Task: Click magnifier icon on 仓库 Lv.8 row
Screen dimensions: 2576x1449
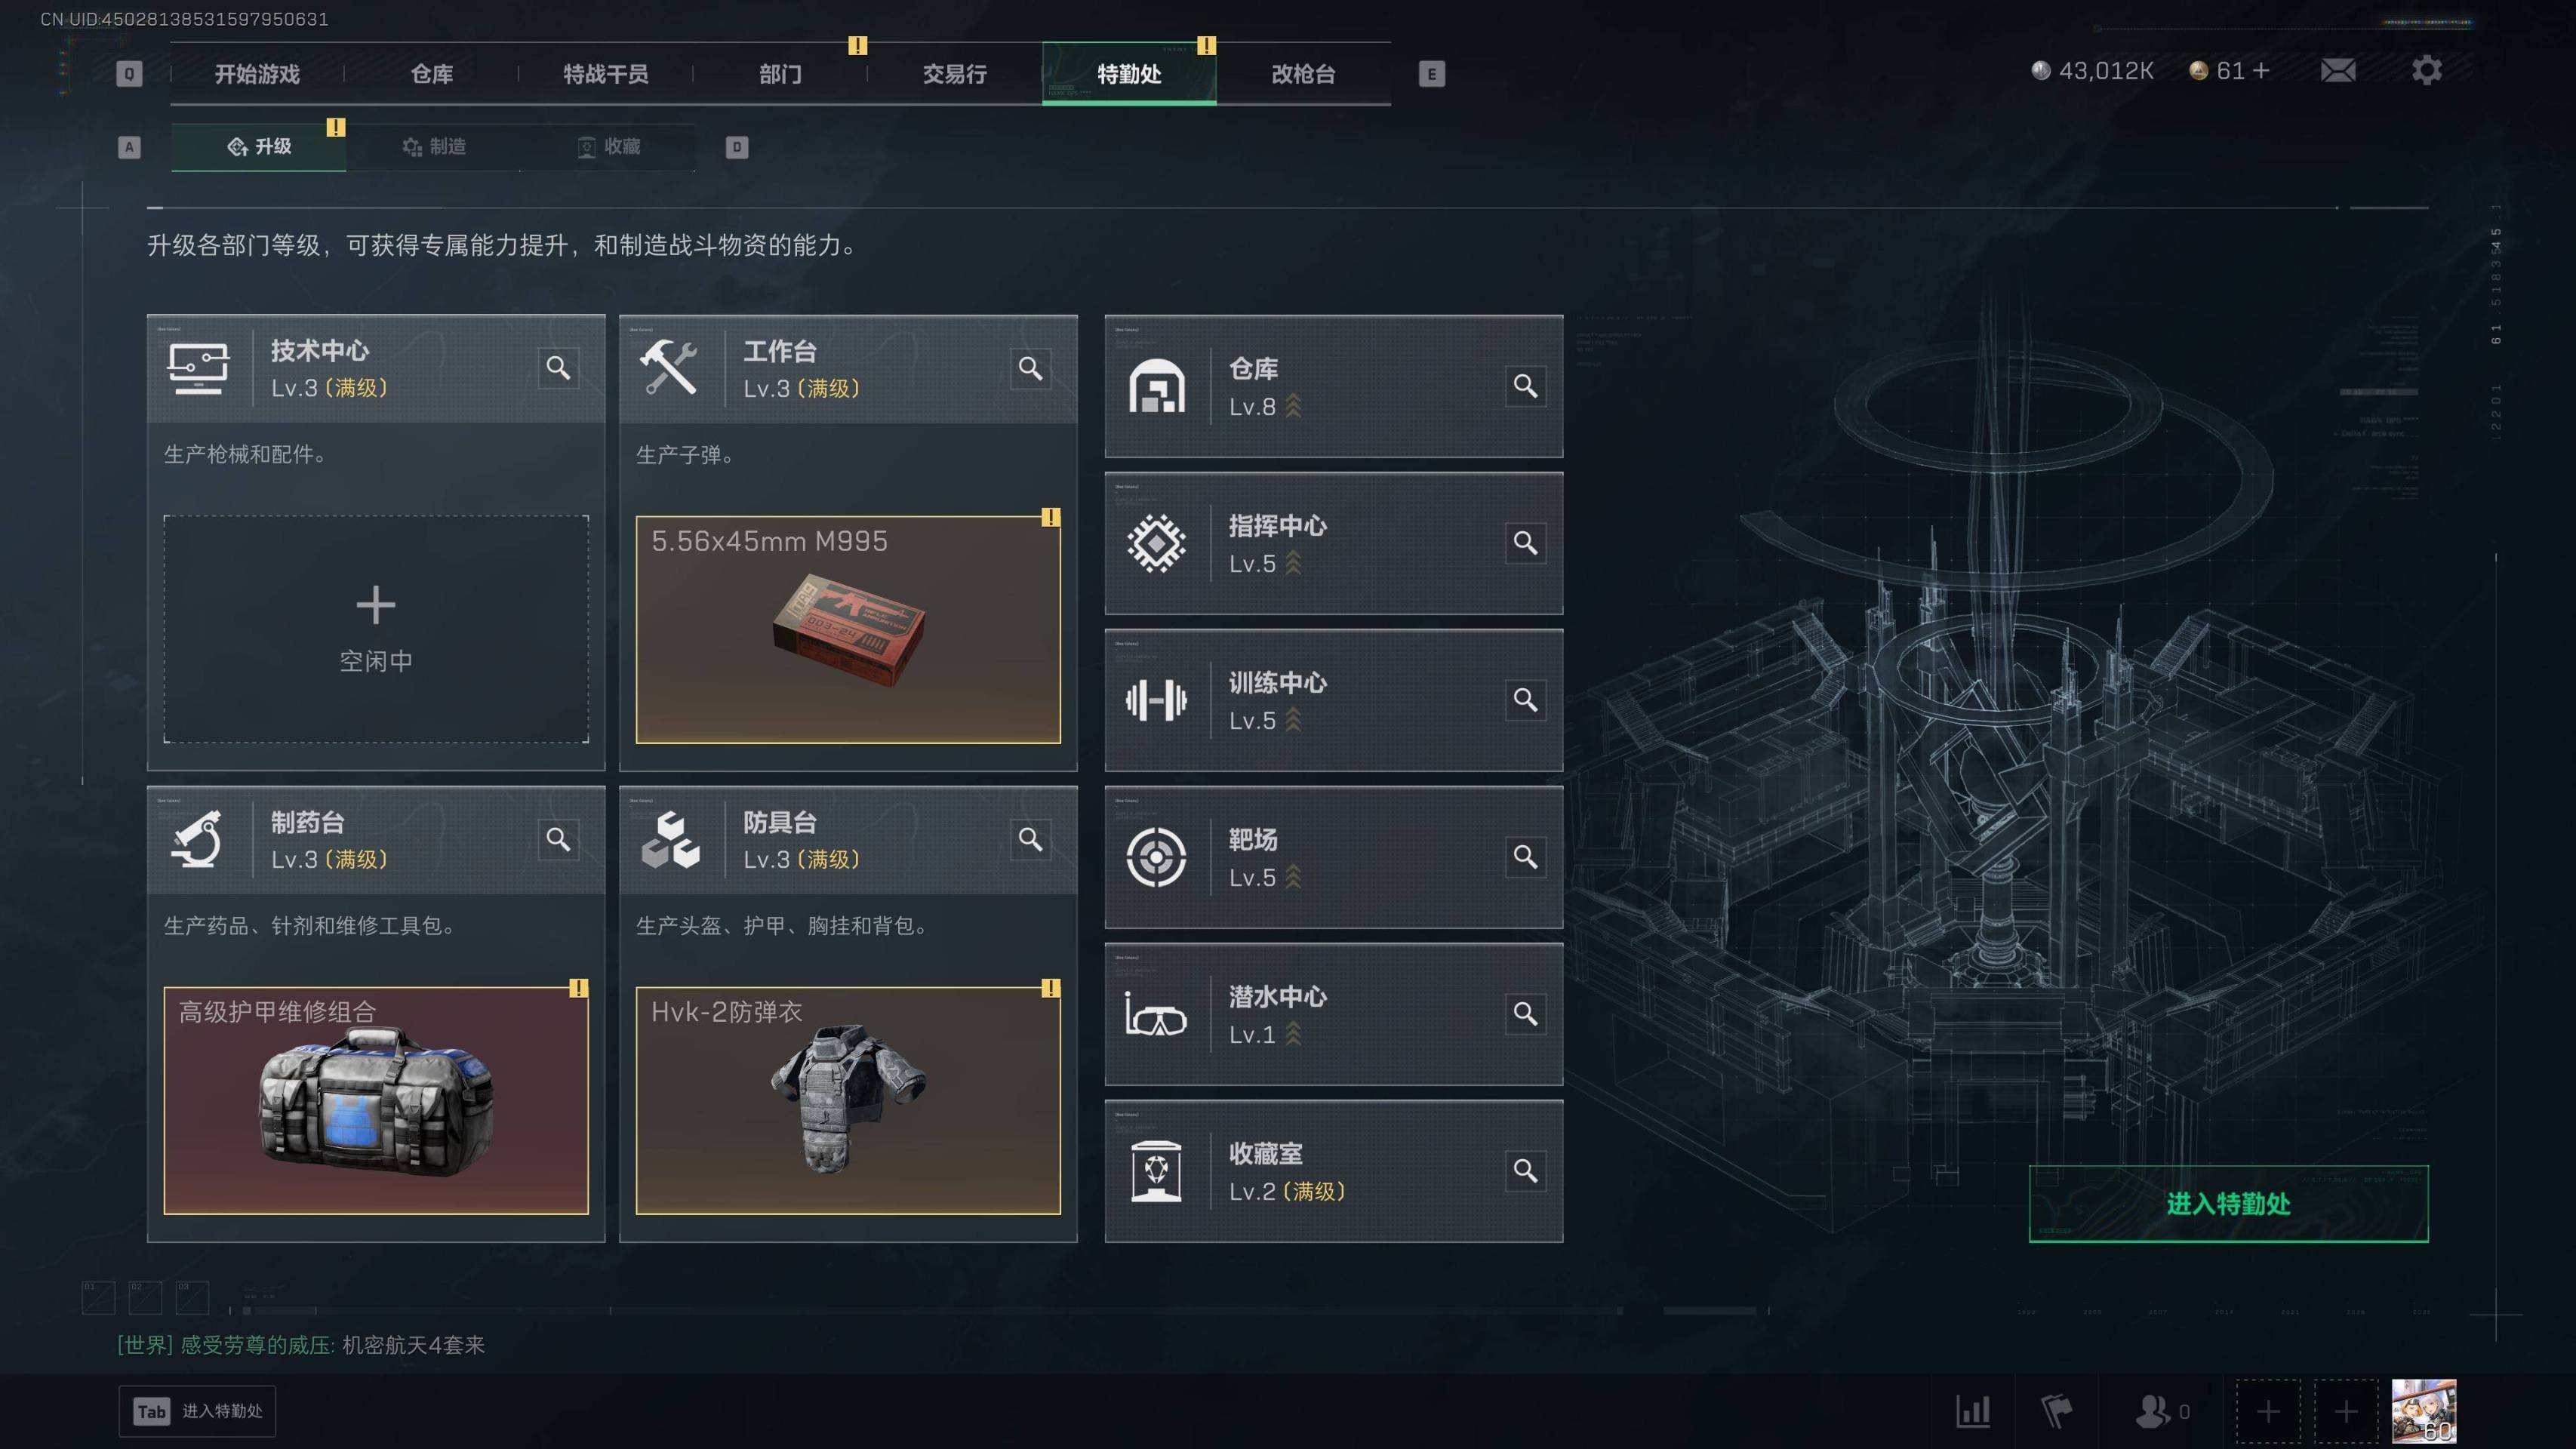Action: [1525, 386]
